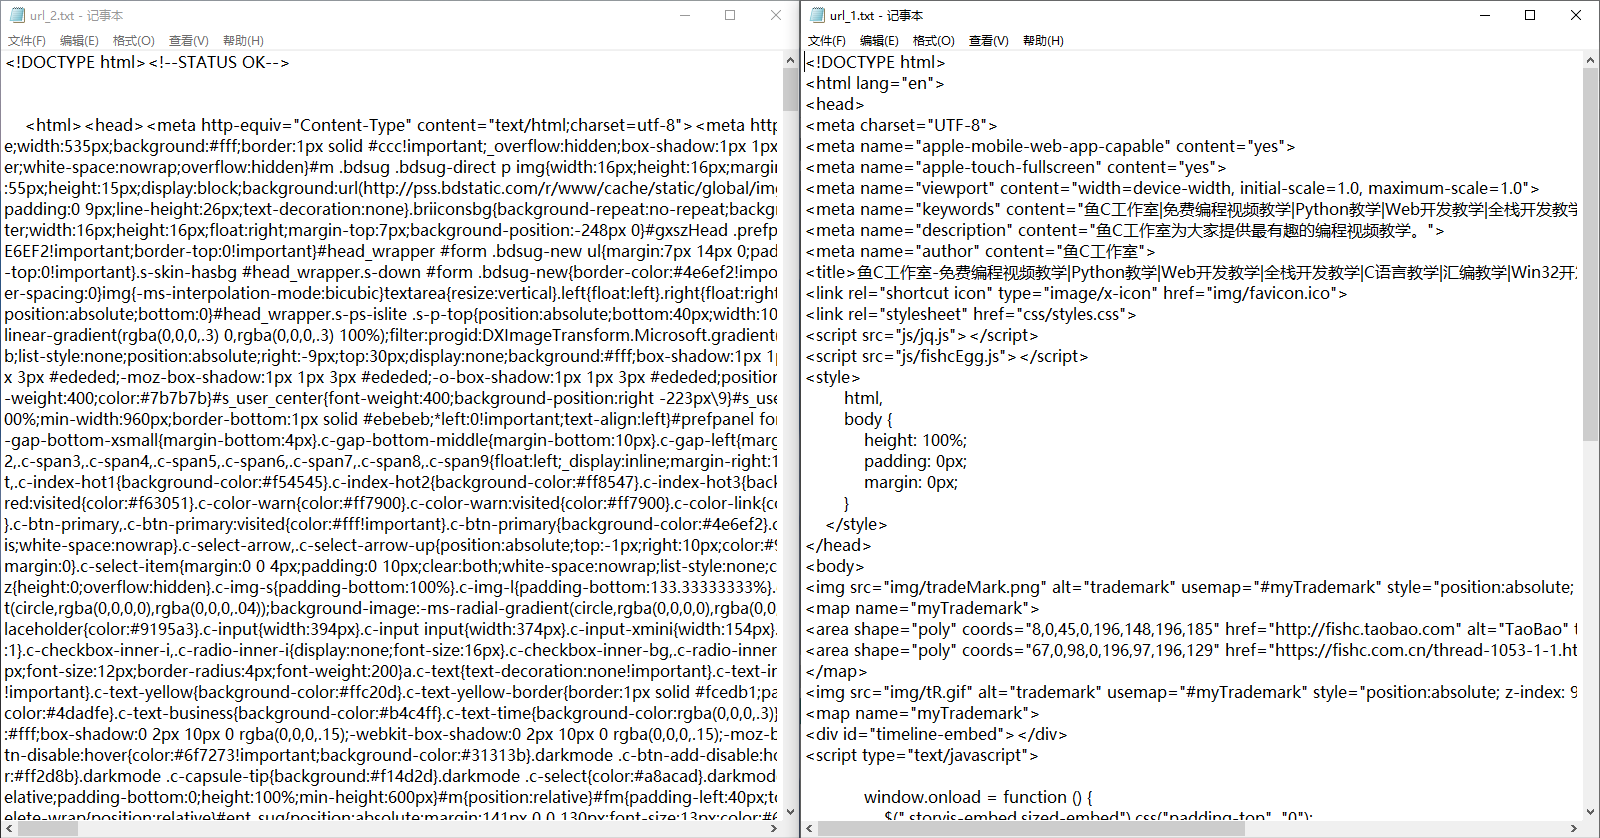Click the <html><head> line in url_2.txt
The image size is (1600, 838).
click(401, 125)
